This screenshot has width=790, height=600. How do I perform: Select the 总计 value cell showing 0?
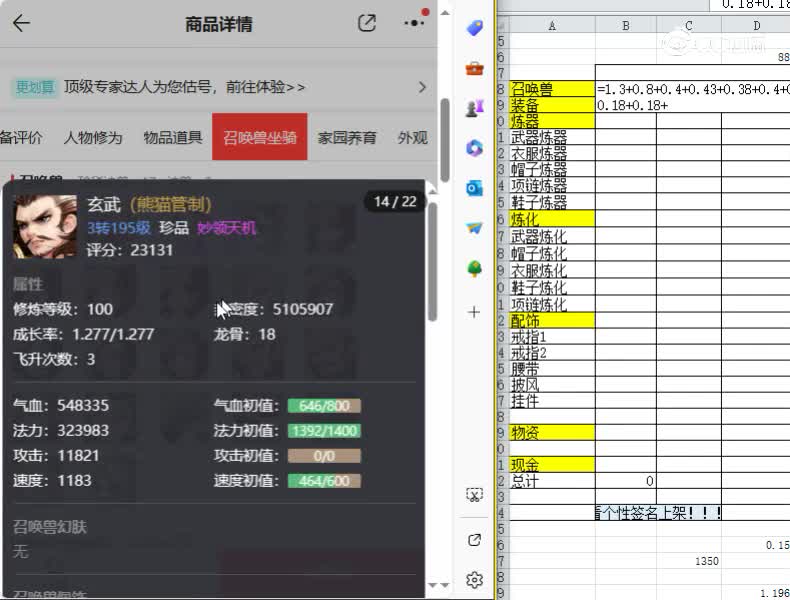(626, 481)
